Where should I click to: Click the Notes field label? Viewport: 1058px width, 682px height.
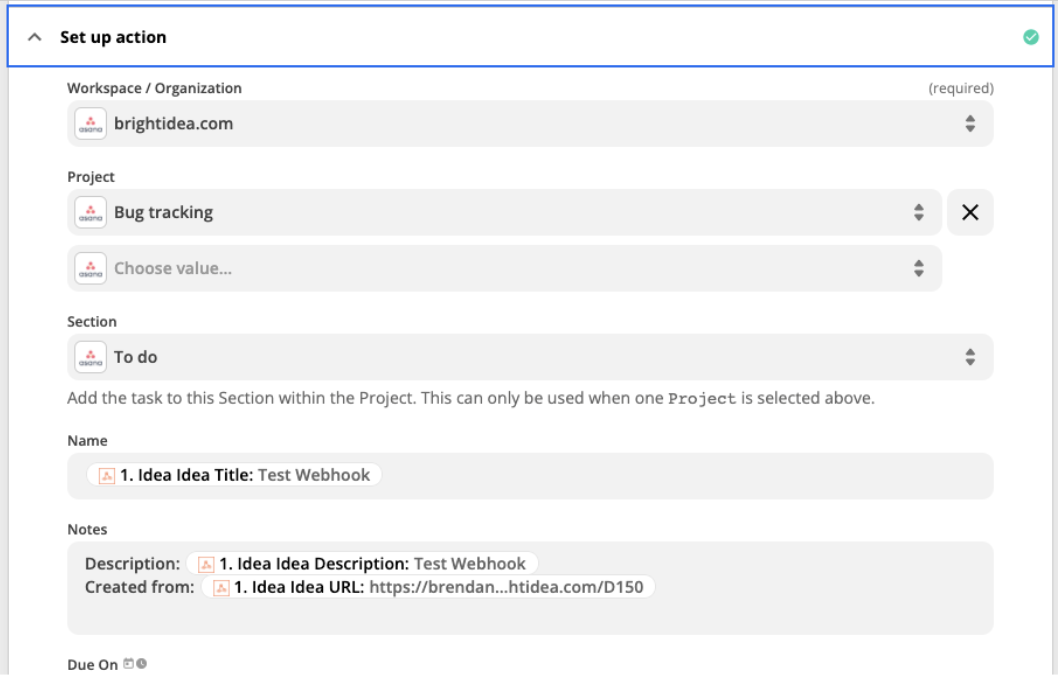tap(87, 530)
